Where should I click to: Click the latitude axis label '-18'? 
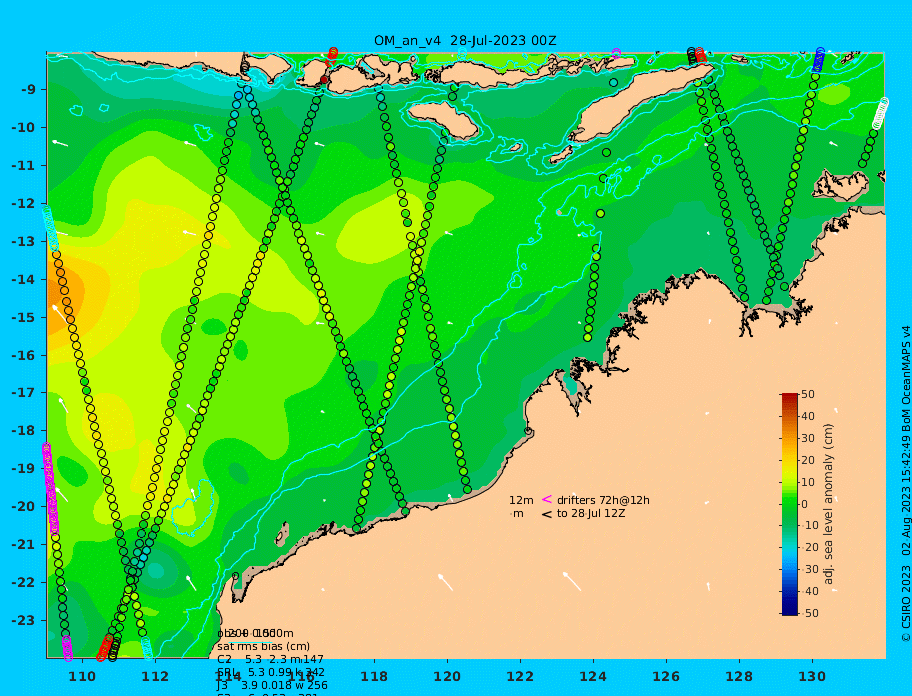24,431
